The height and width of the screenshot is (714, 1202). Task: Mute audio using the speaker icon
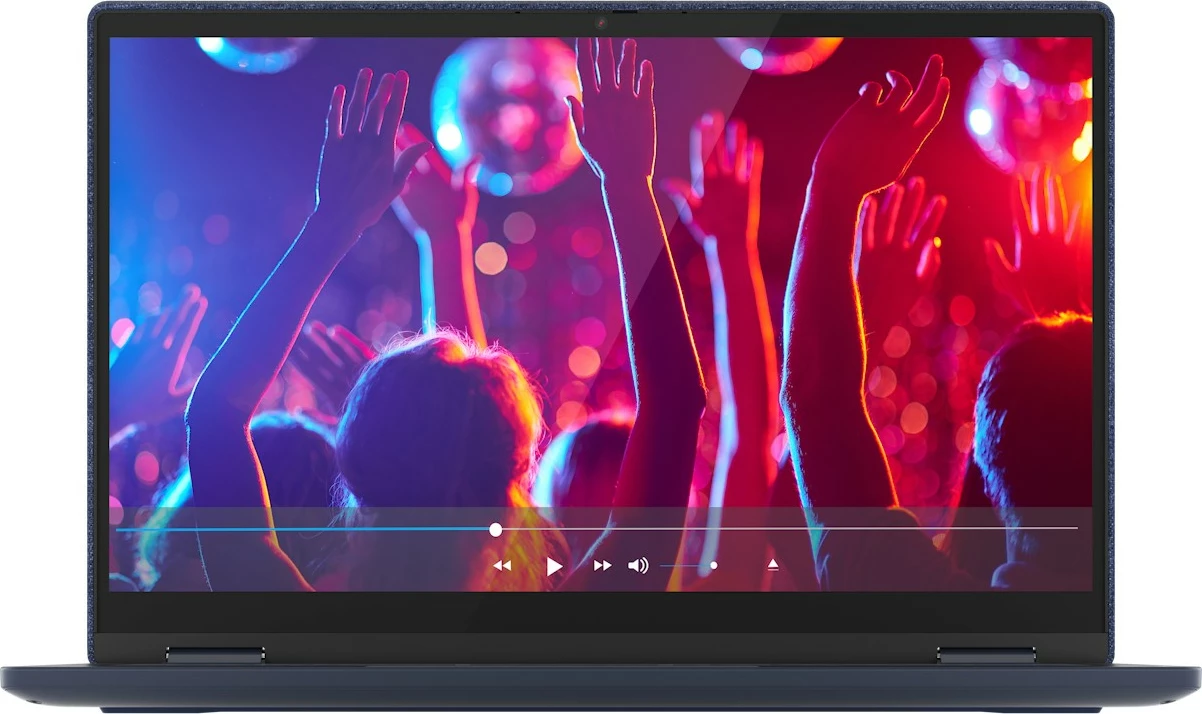click(x=638, y=566)
